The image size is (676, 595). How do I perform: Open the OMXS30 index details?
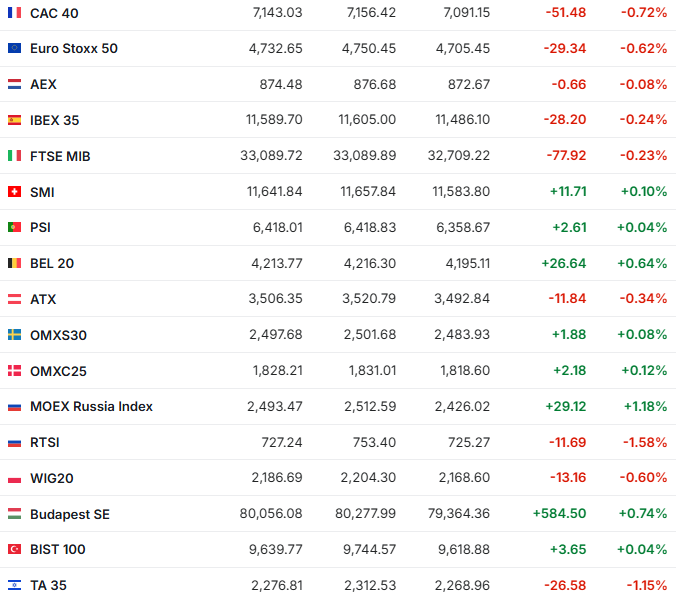click(x=58, y=335)
